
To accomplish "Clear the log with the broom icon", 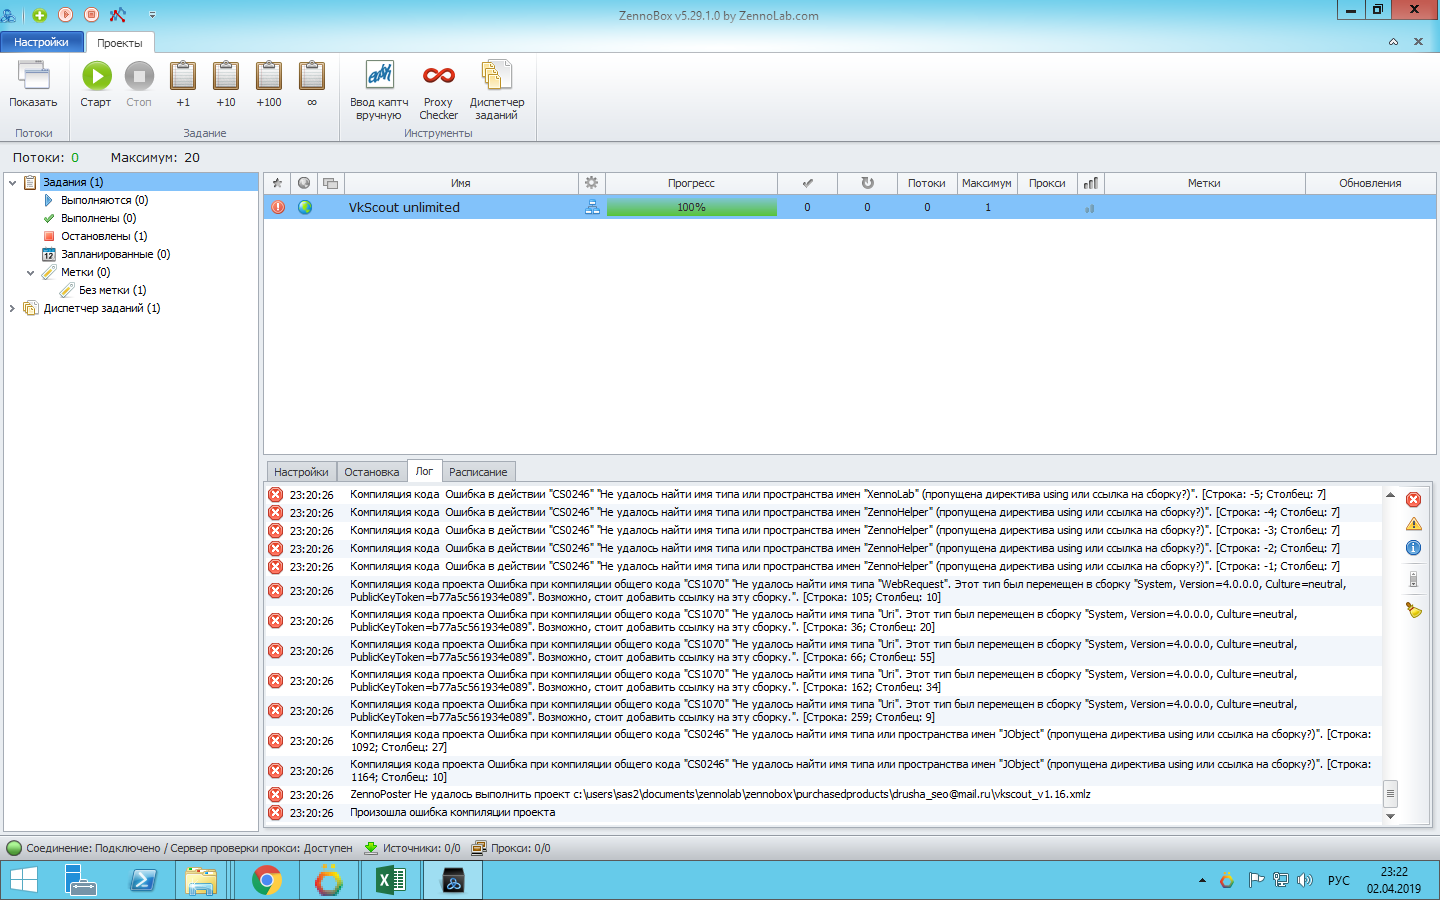I will click(1413, 610).
